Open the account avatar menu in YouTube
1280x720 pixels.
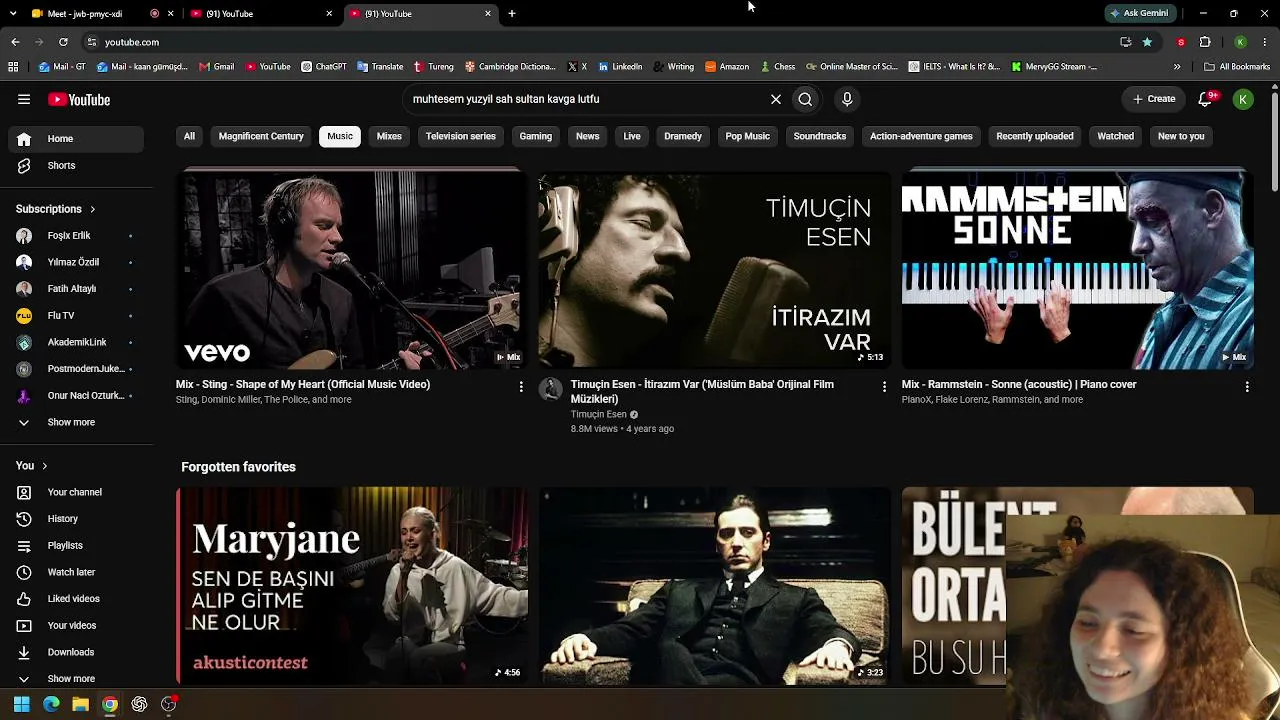pos(1243,99)
